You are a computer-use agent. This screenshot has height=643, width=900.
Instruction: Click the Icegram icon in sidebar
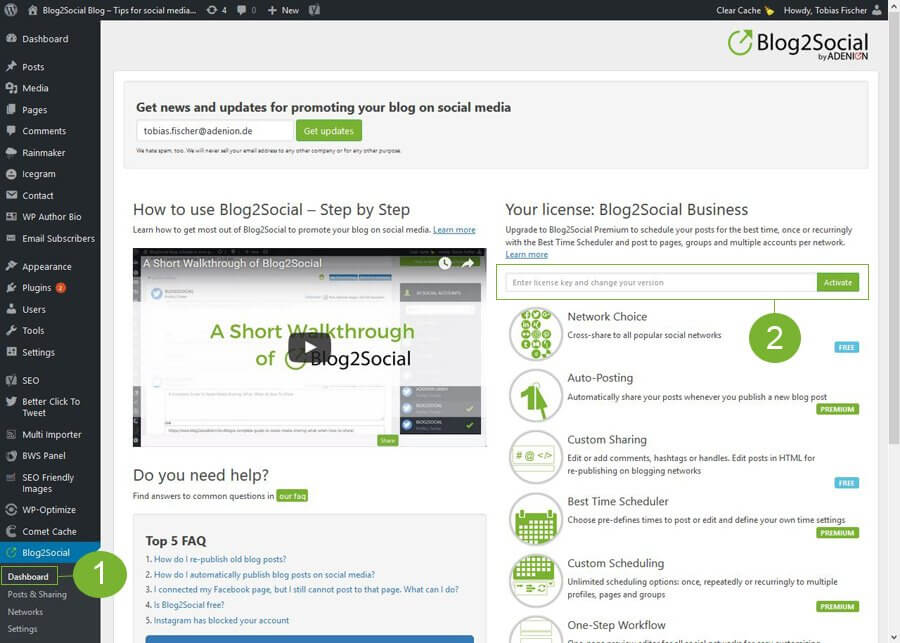pos(11,174)
